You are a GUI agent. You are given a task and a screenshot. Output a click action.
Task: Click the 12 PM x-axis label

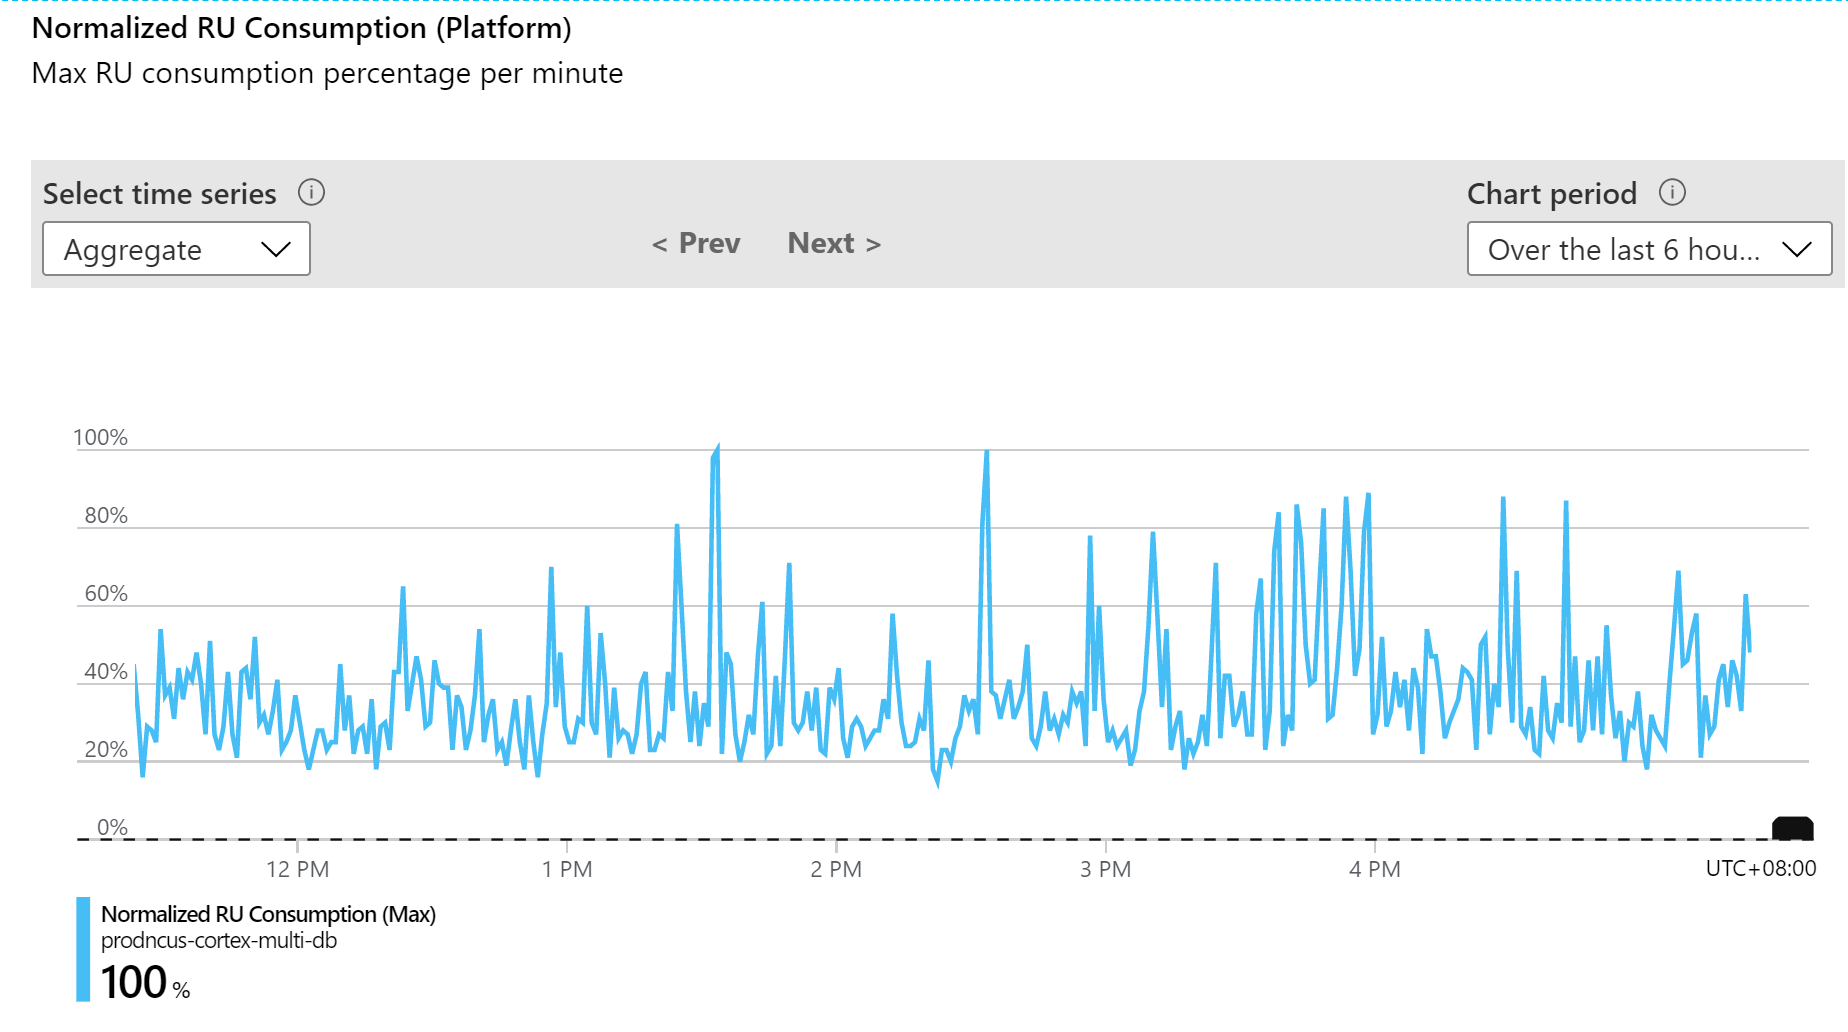click(x=297, y=869)
